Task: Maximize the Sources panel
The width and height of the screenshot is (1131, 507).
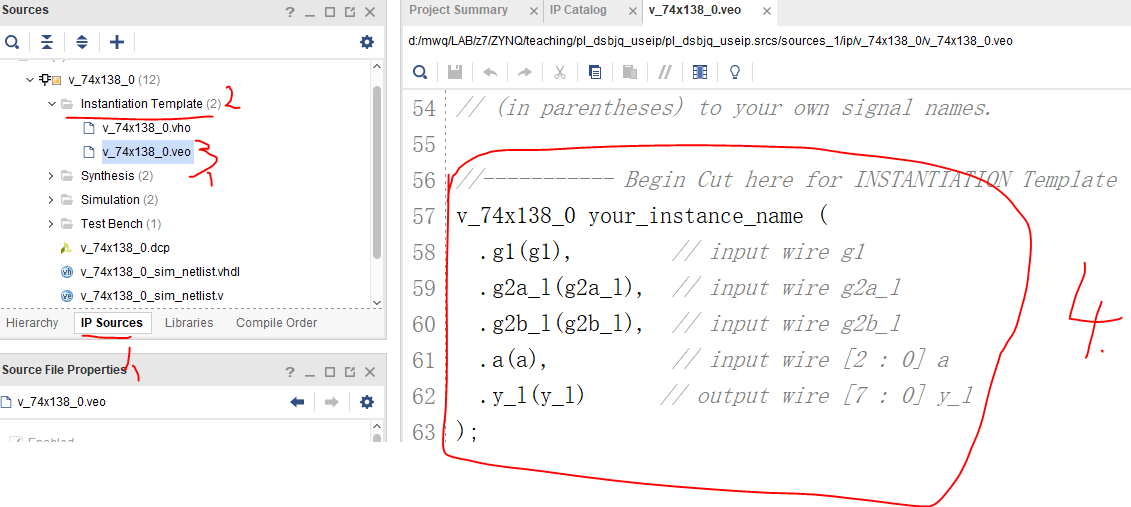Action: click(330, 12)
